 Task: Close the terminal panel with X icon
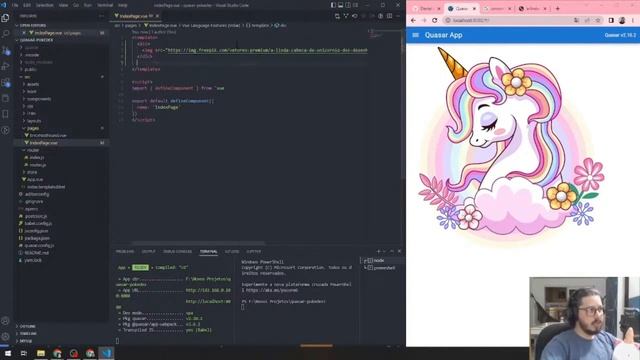point(399,251)
